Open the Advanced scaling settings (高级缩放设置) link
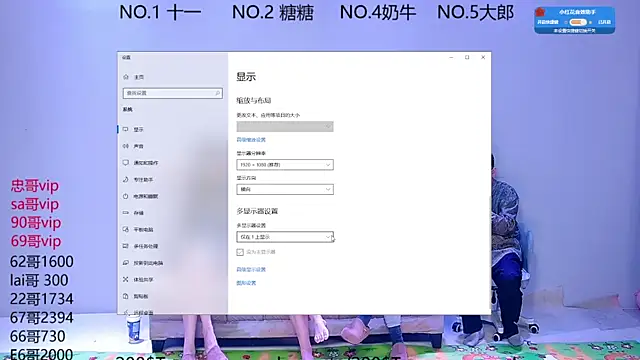The height and width of the screenshot is (360, 640). point(251,140)
